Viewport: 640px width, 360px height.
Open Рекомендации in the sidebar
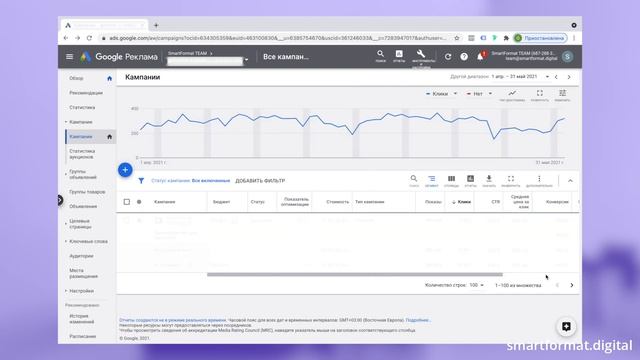86,93
